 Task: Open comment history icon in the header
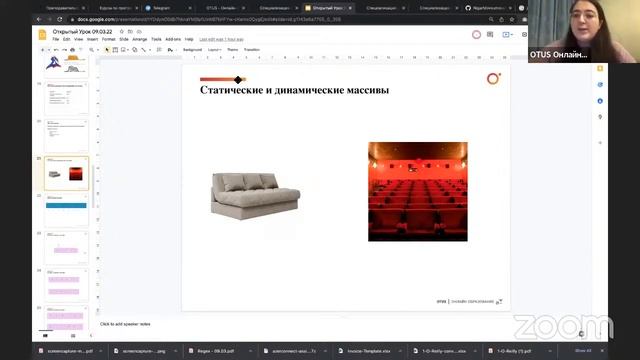(490, 35)
